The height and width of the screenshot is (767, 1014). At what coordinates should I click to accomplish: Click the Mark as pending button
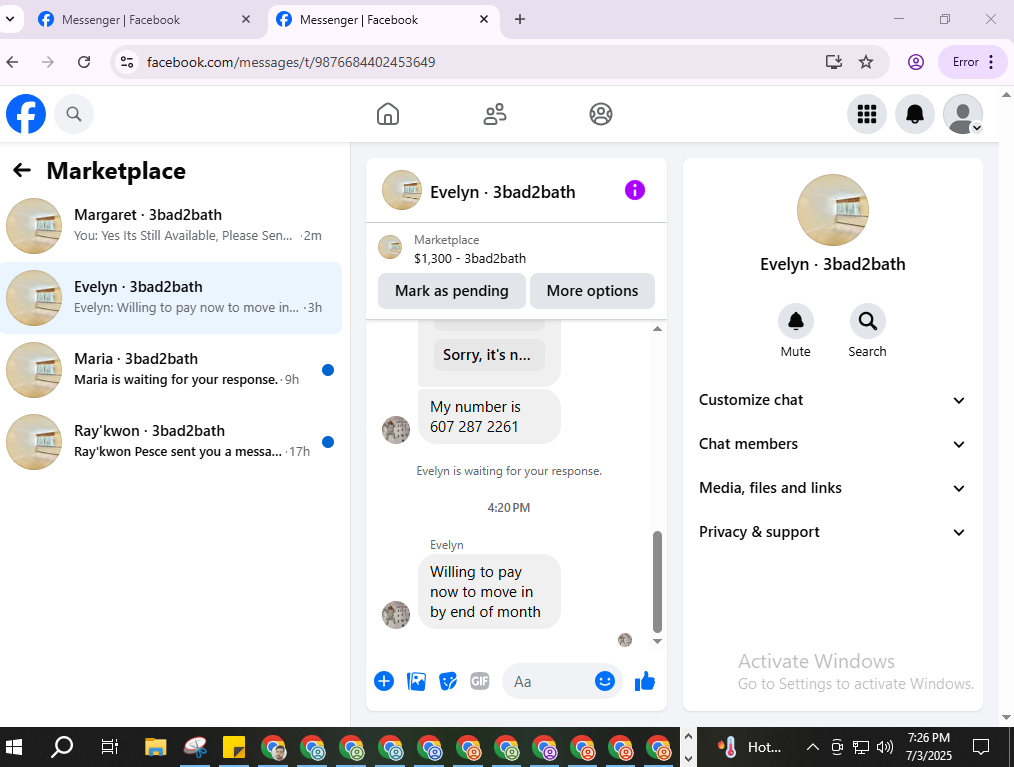[451, 291]
